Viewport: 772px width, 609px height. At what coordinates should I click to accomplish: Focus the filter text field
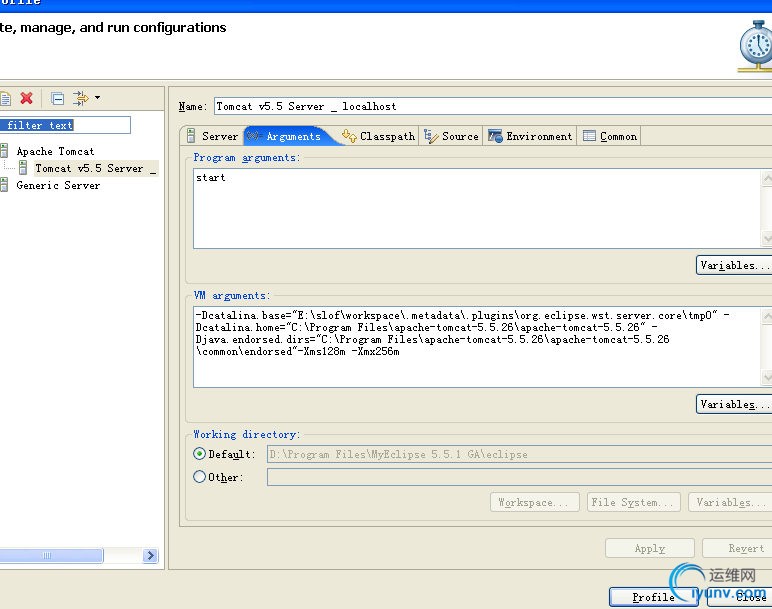[65, 125]
